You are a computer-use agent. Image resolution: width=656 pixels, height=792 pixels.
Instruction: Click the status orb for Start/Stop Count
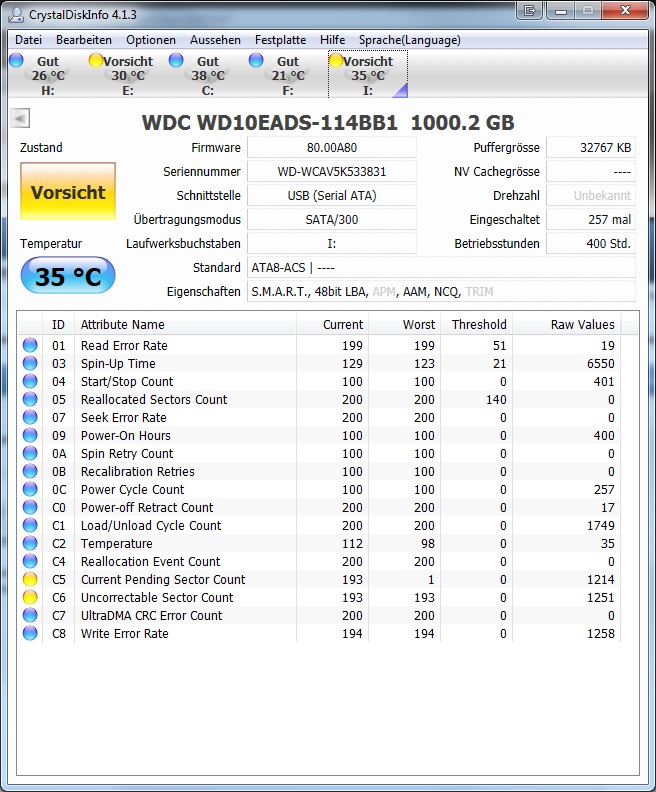pos(30,381)
